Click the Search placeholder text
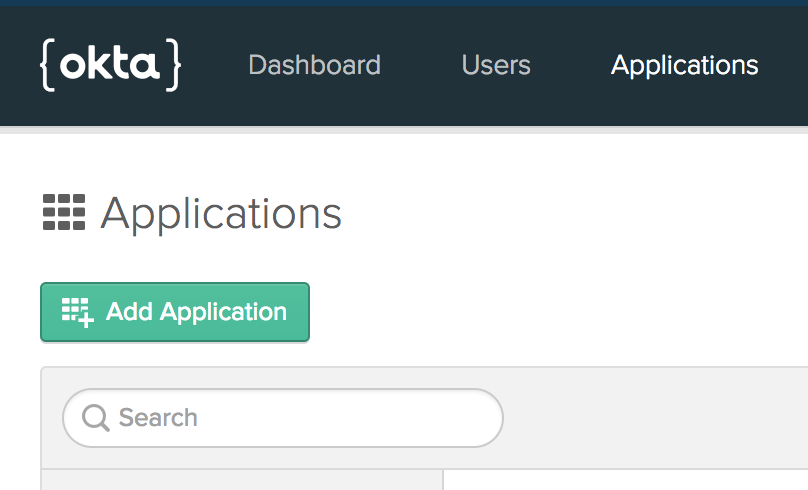 (158, 418)
